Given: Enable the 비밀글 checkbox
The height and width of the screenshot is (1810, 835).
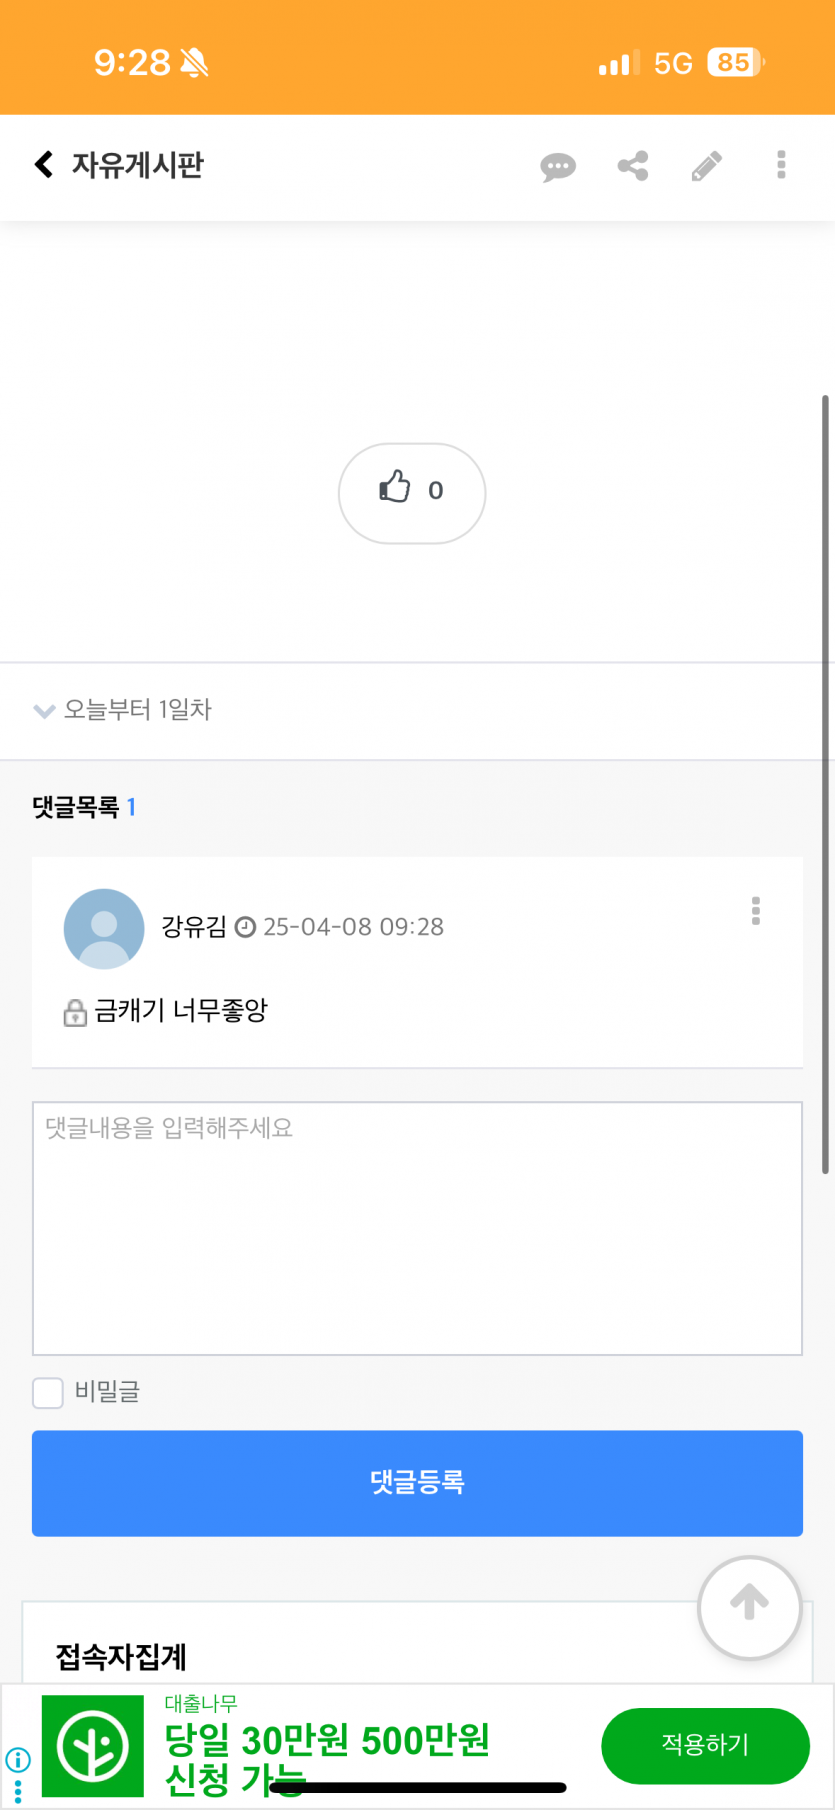Looking at the screenshot, I should pos(48,1392).
